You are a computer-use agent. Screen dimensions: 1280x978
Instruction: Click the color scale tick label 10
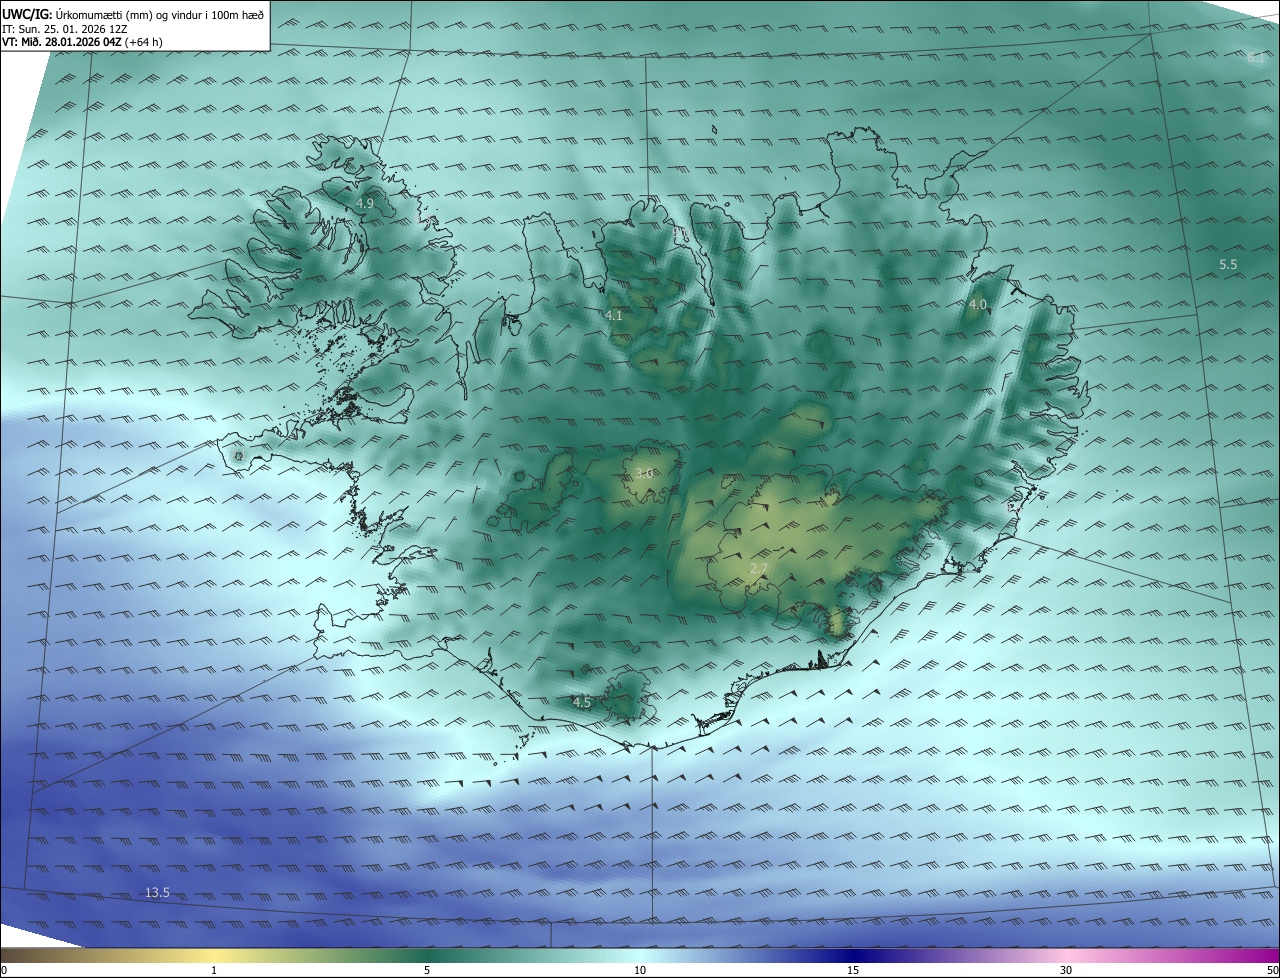pyautogui.click(x=640, y=970)
